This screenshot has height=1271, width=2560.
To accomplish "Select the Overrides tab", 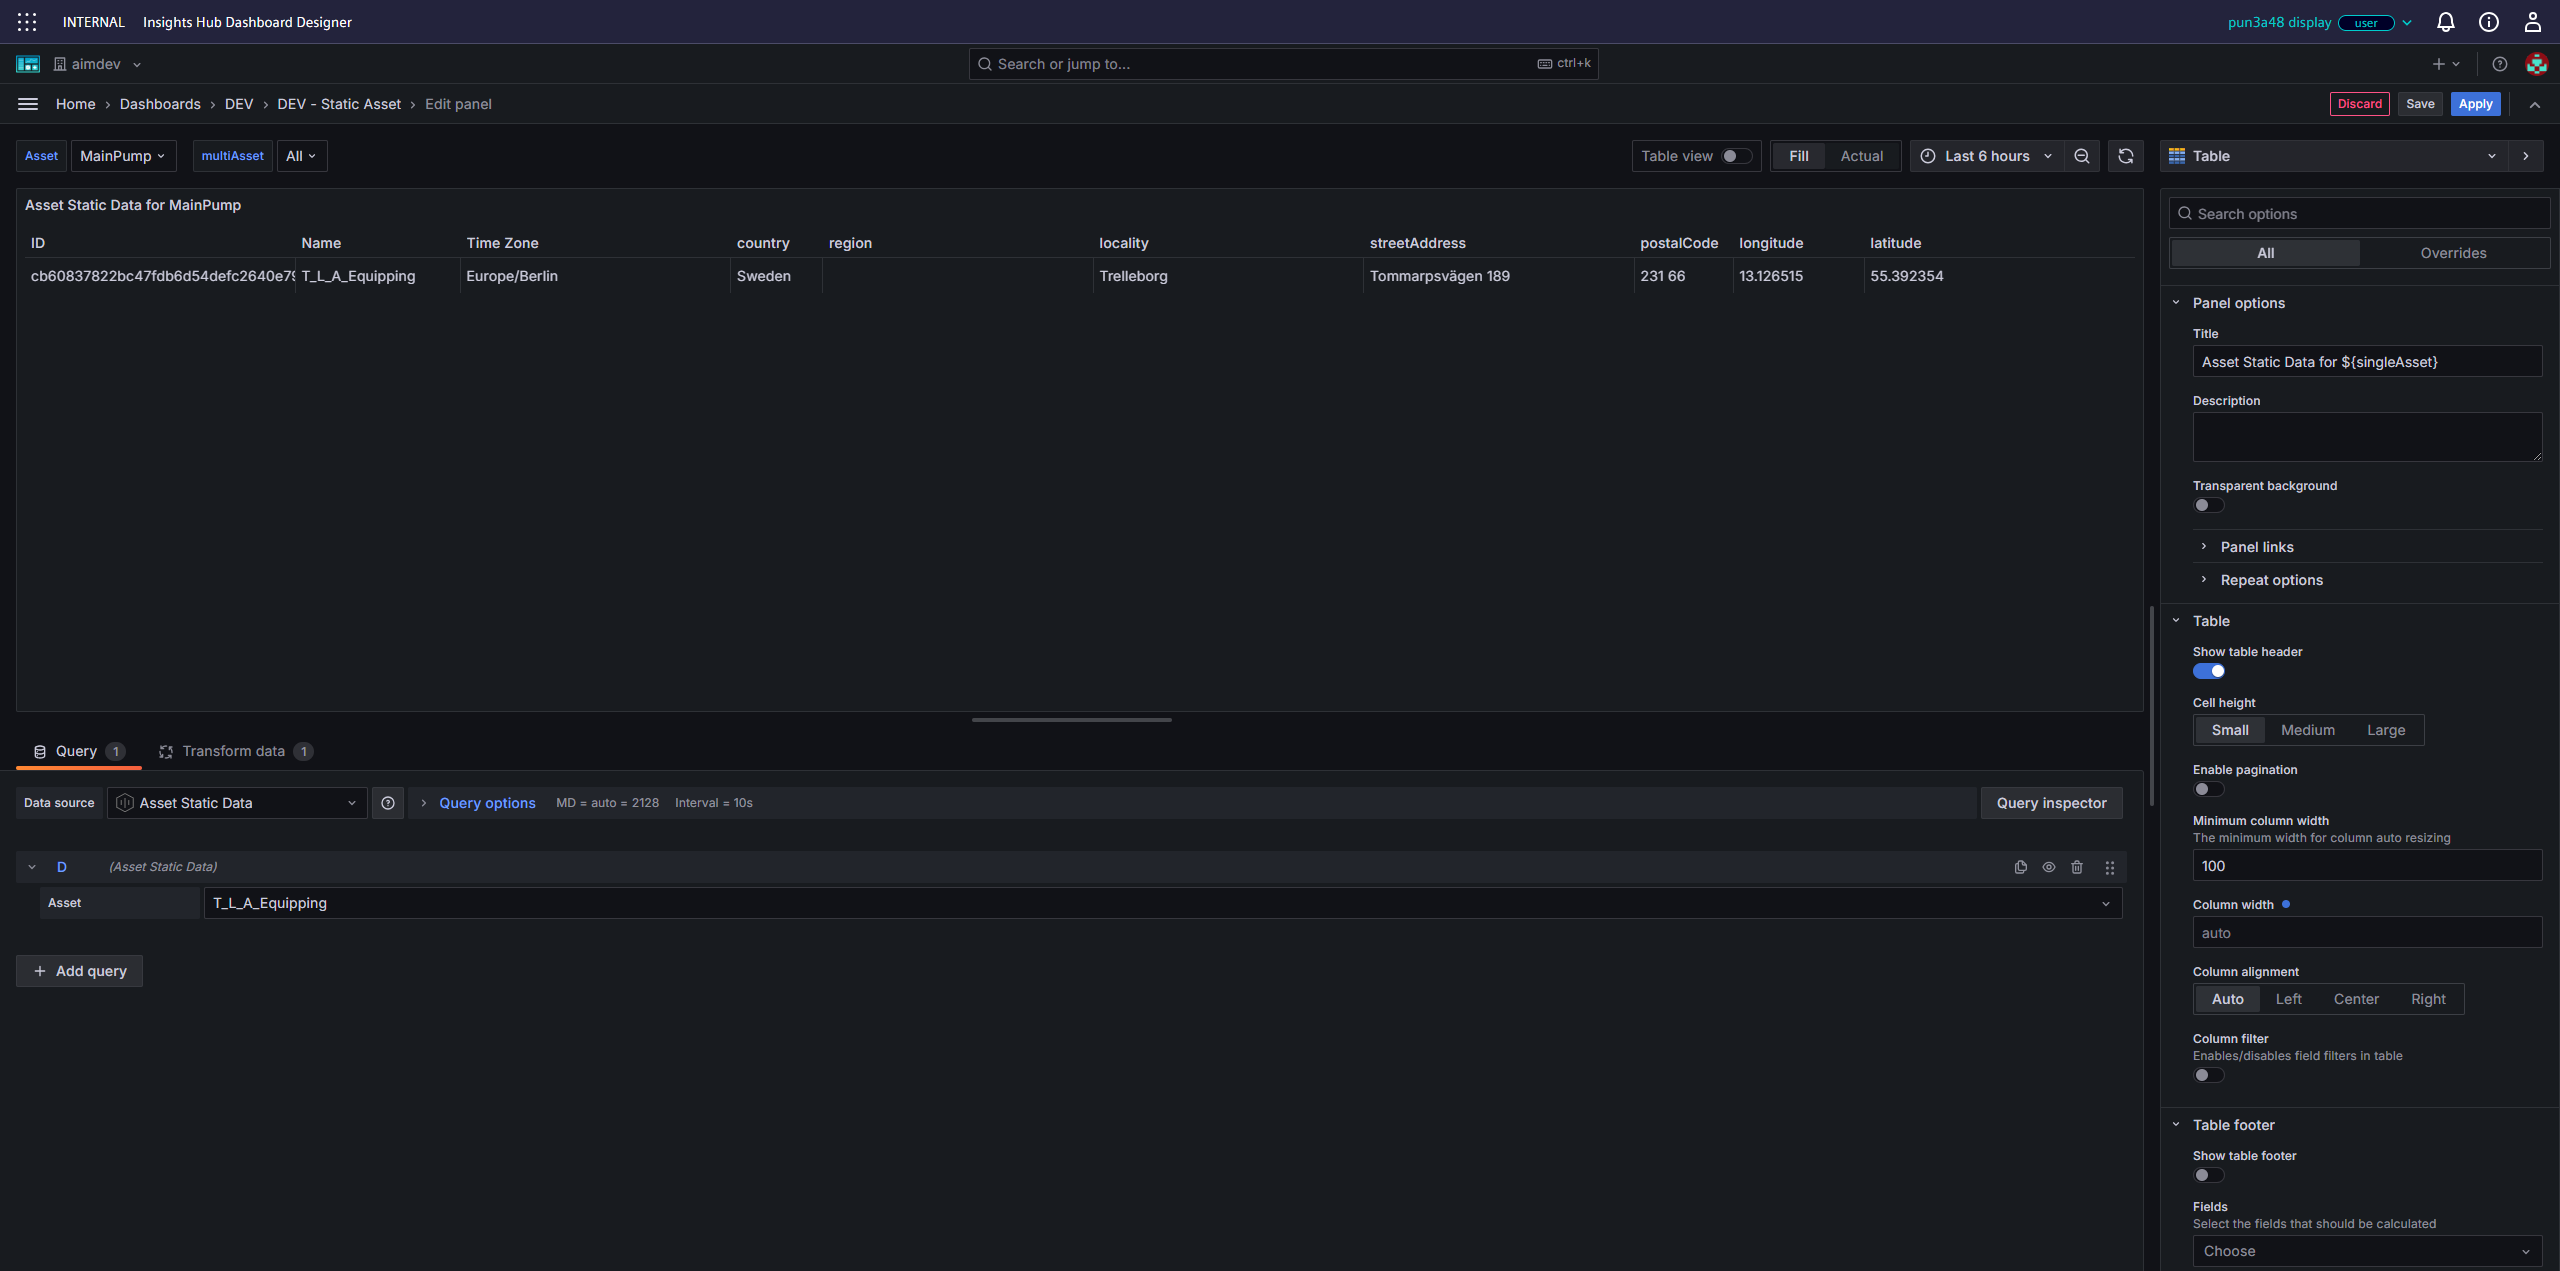I will (2453, 253).
